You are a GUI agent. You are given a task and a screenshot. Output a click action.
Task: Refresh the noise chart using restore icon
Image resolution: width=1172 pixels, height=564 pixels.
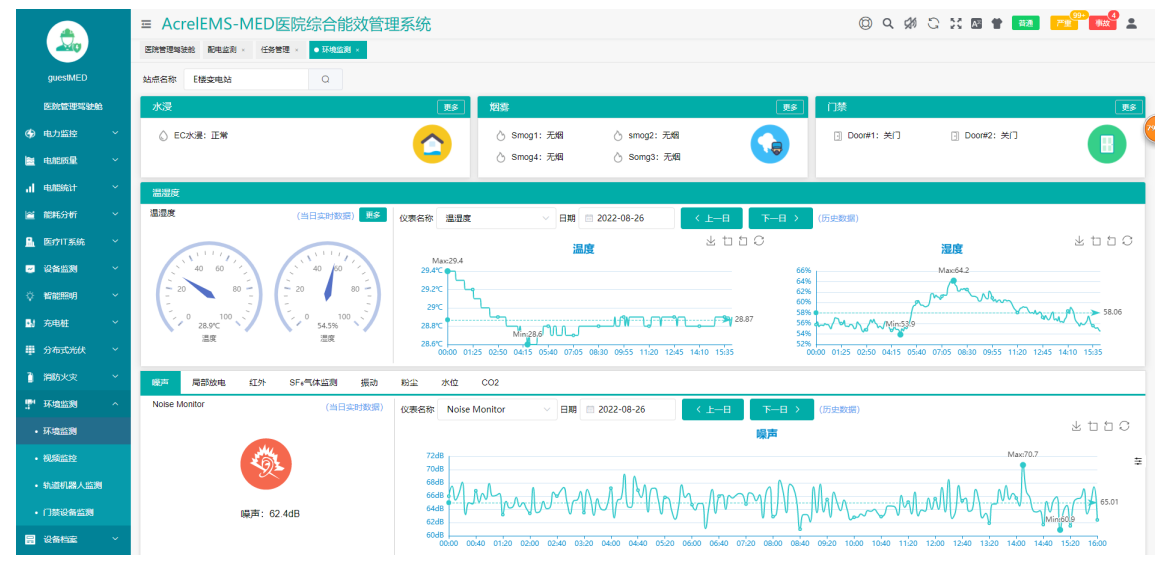tap(1125, 426)
